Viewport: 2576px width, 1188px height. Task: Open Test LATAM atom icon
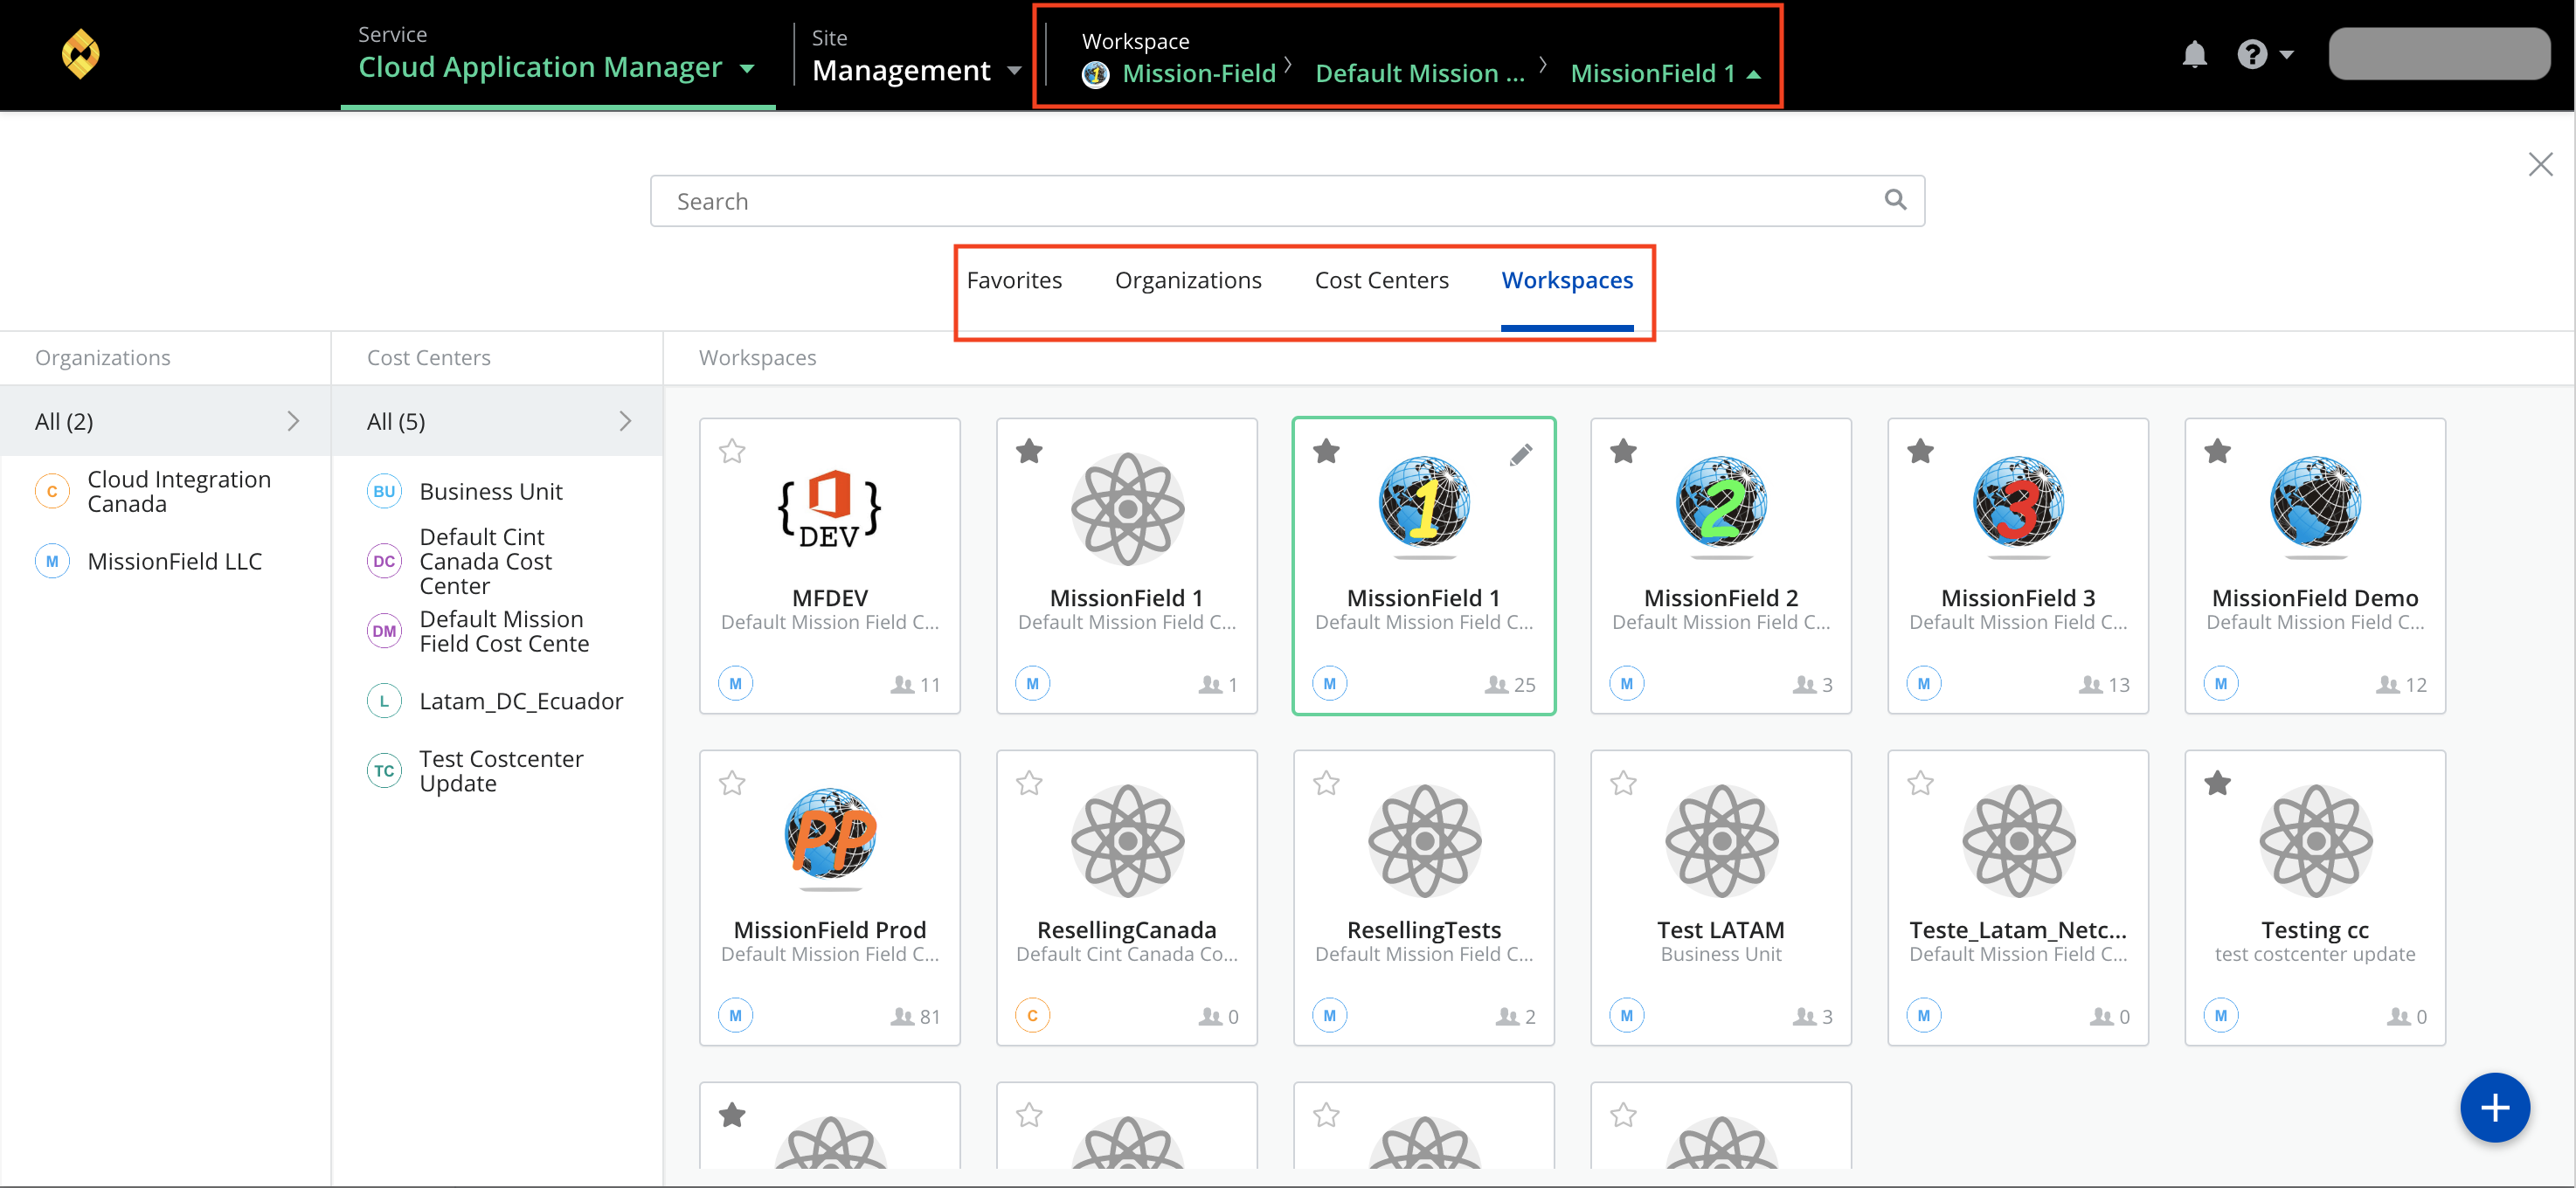click(x=1721, y=840)
